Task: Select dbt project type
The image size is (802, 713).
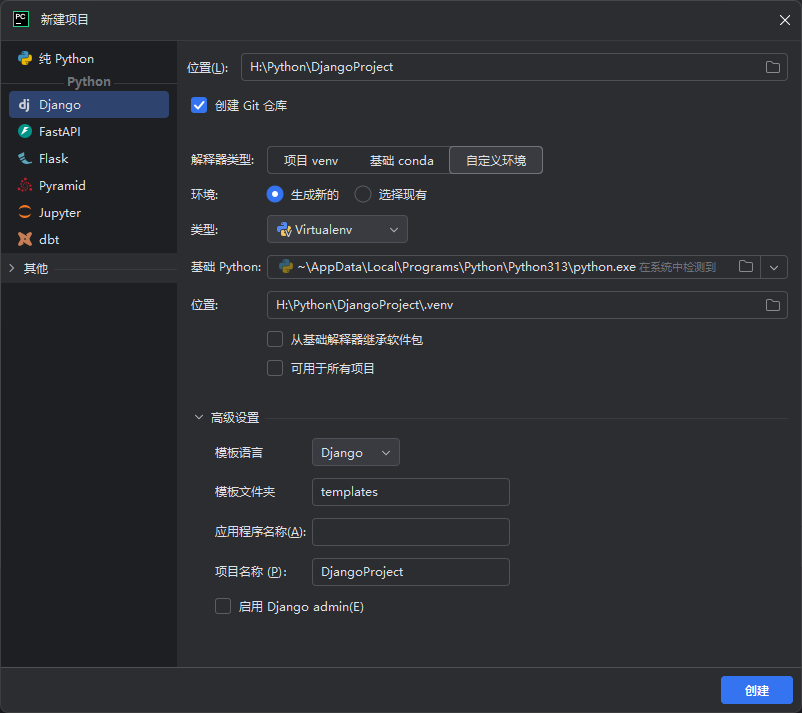Action: pos(89,239)
